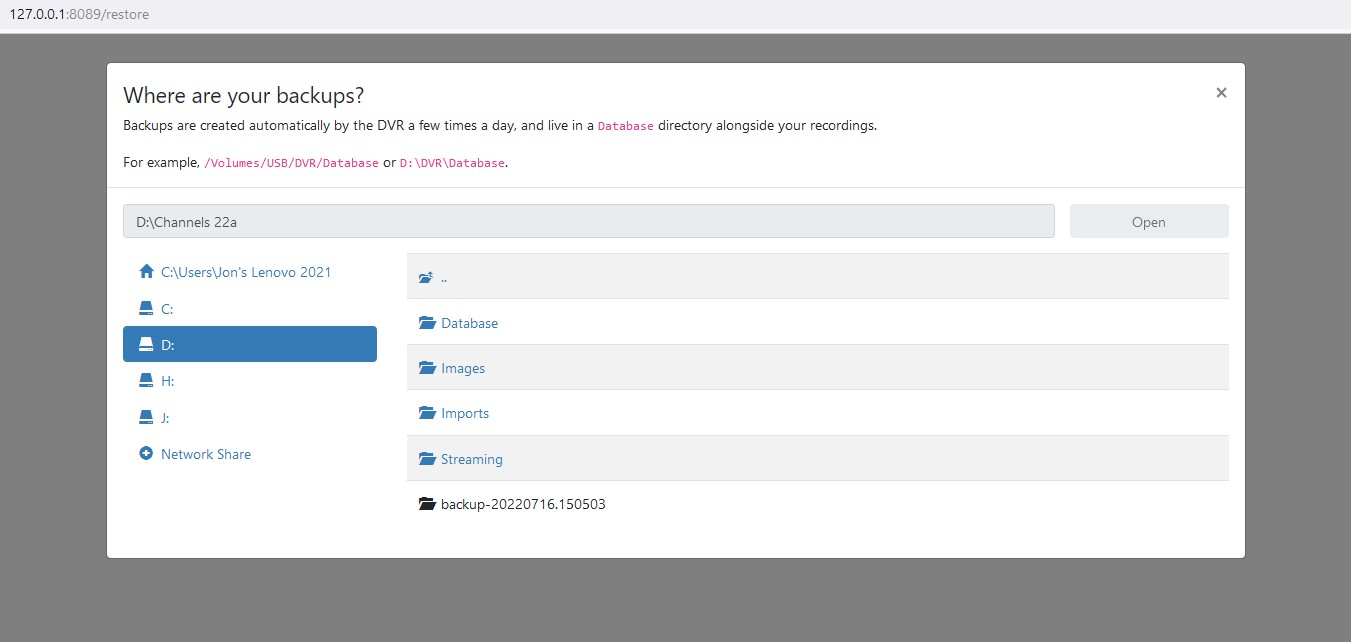Click the home icon for the user folder
Viewport: 1351px width, 642px height.
146,272
